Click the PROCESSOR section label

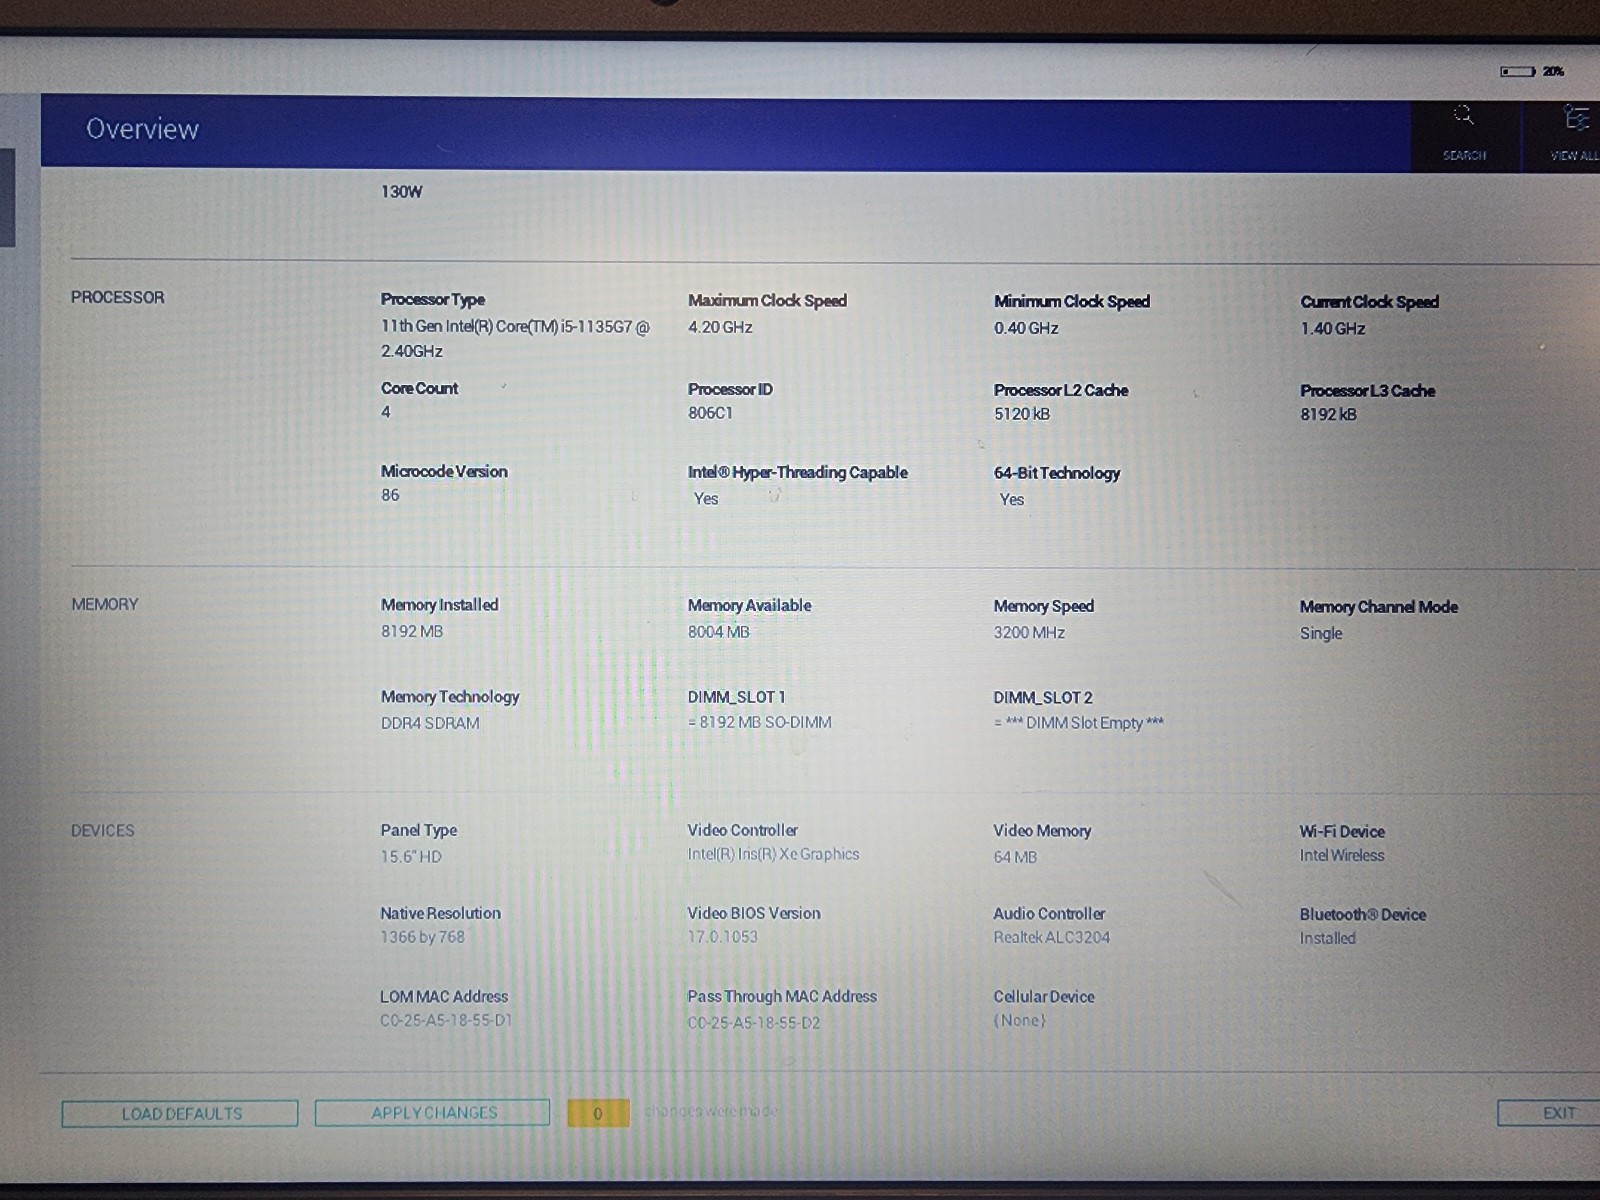pos(117,297)
